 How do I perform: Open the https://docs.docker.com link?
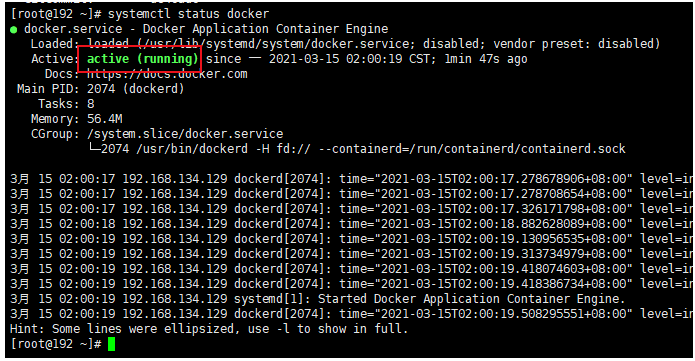(x=167, y=74)
